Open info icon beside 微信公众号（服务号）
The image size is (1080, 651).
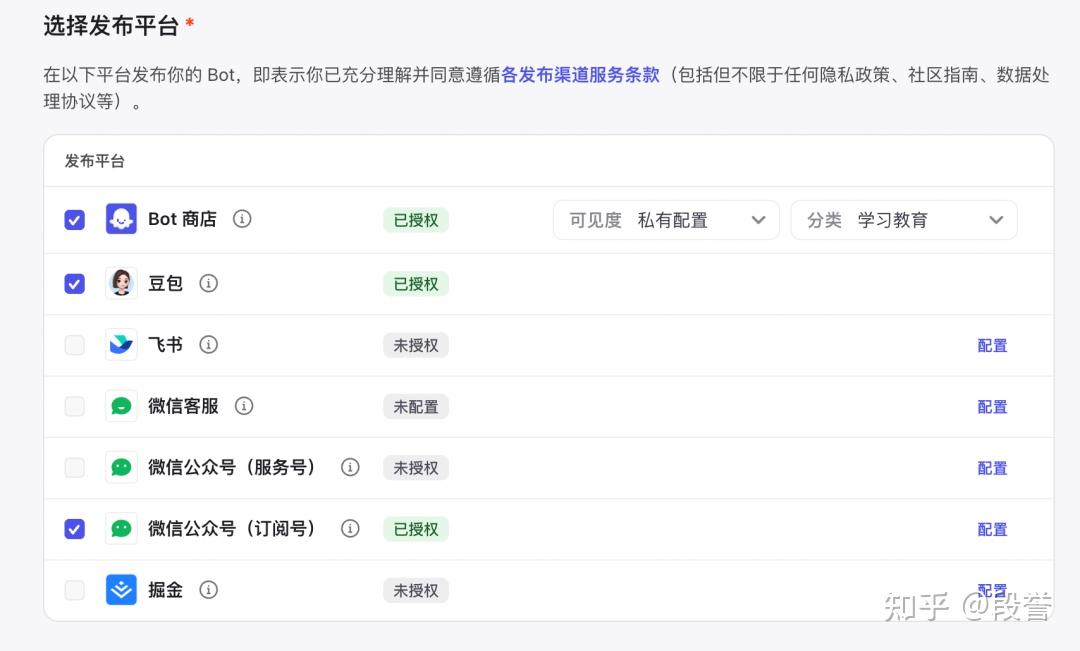coord(351,467)
